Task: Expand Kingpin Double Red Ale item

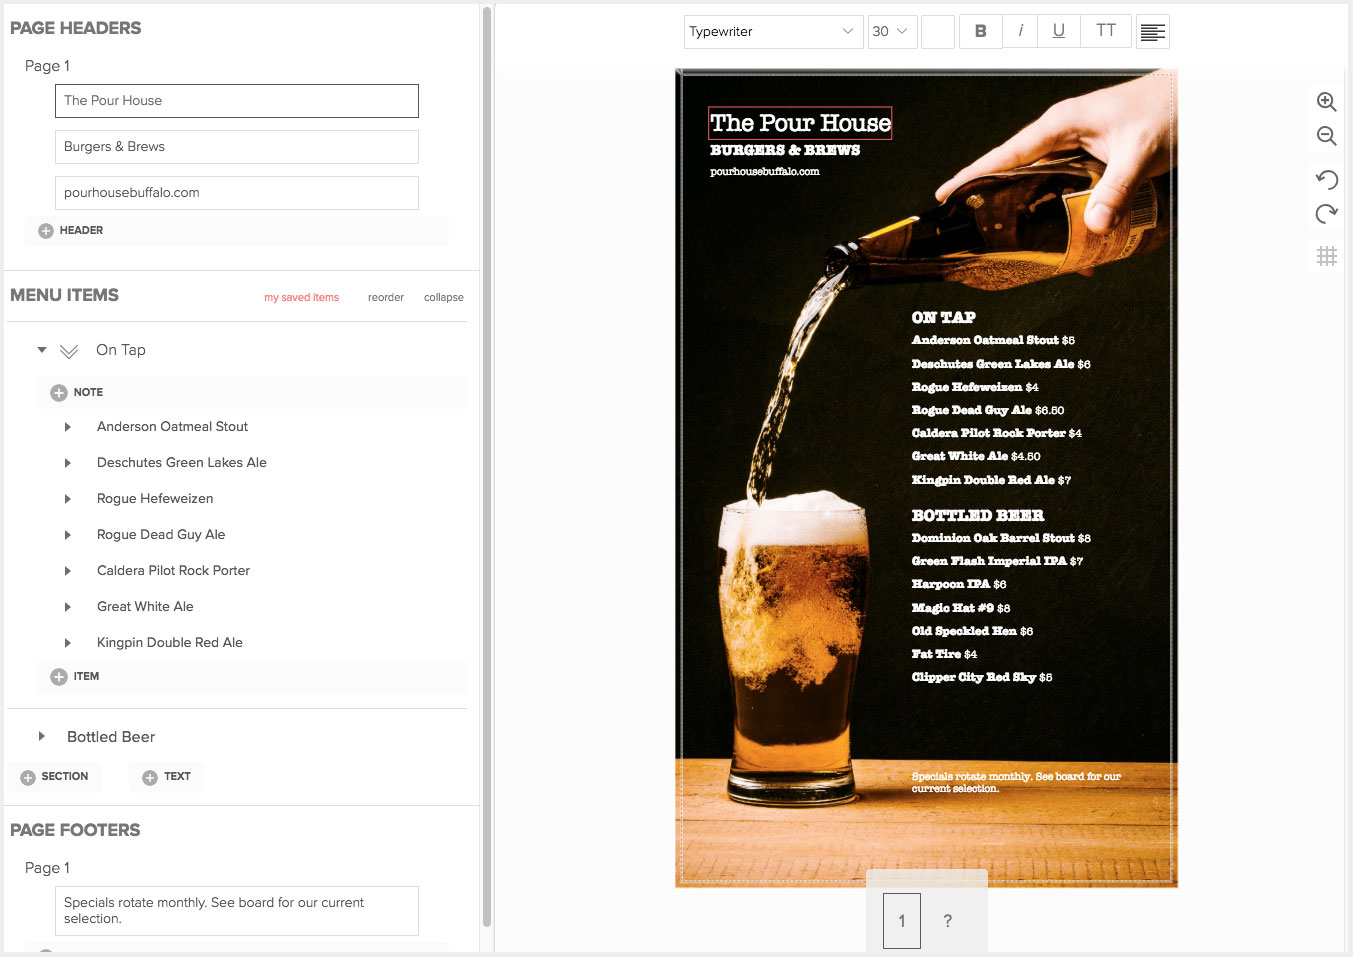Action: pos(68,643)
